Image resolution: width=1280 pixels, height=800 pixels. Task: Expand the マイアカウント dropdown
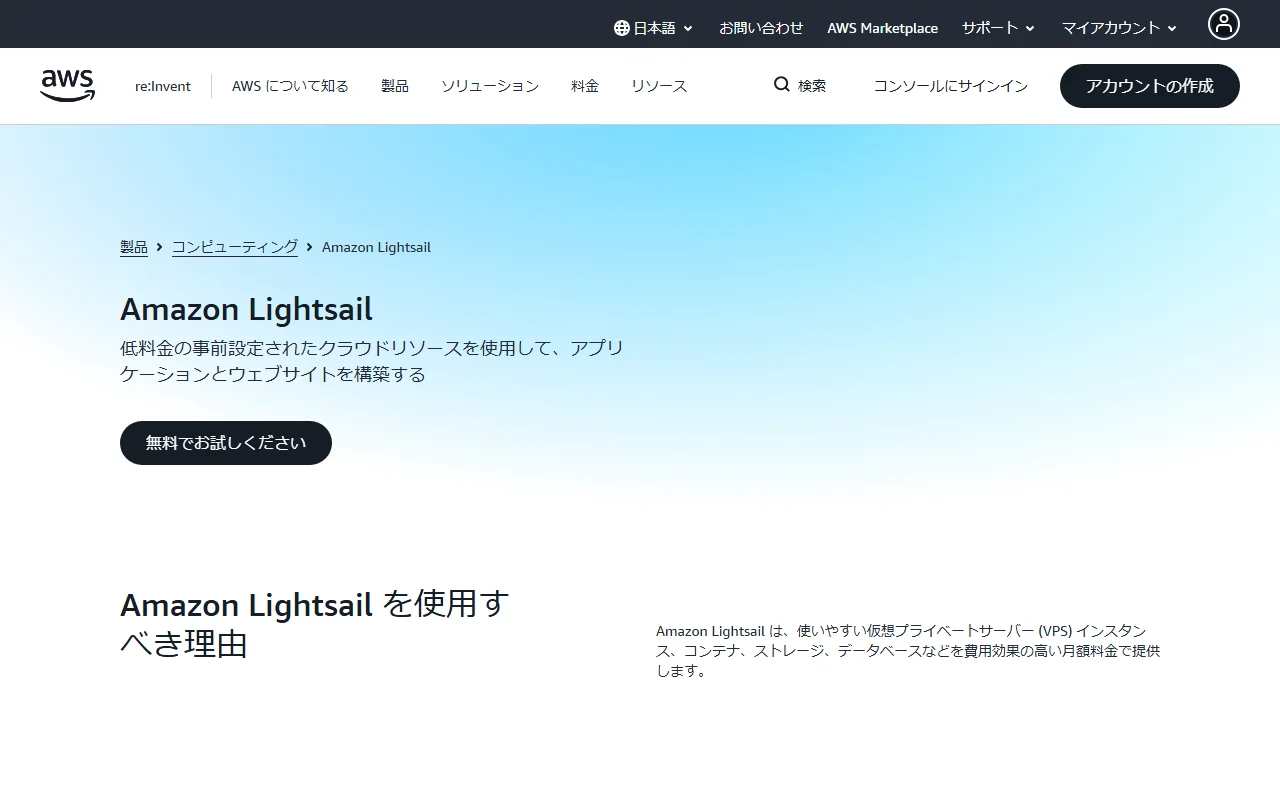[1119, 28]
